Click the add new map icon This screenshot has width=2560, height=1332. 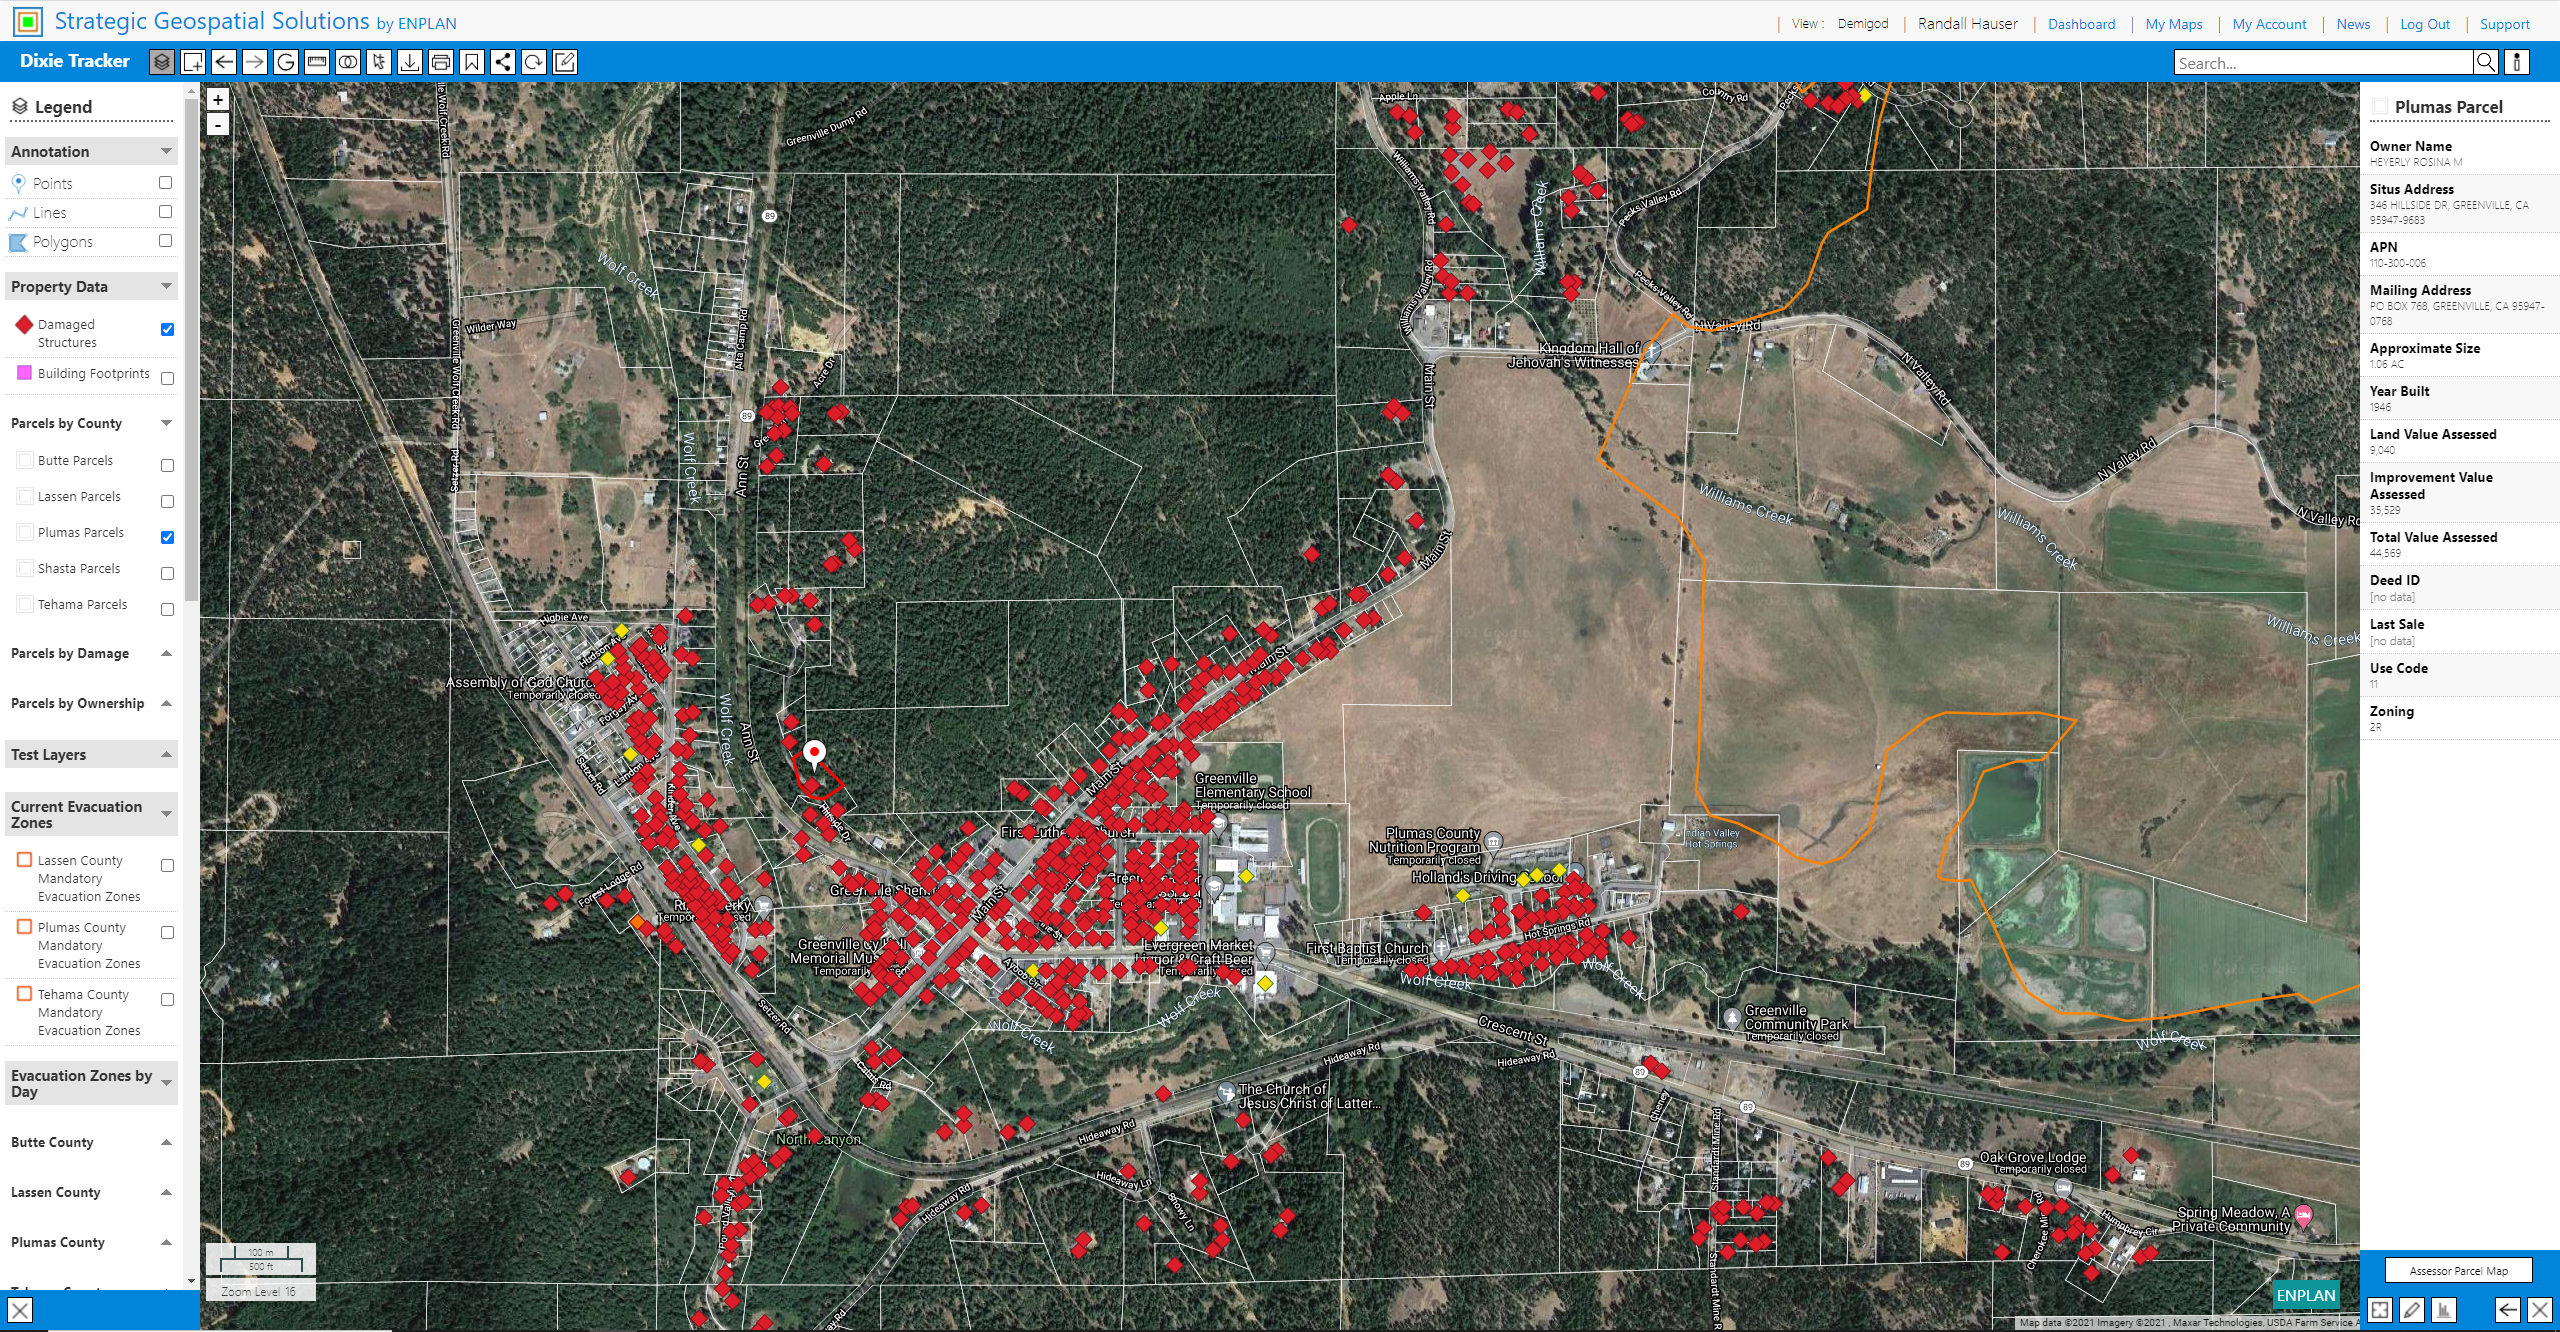tap(193, 62)
